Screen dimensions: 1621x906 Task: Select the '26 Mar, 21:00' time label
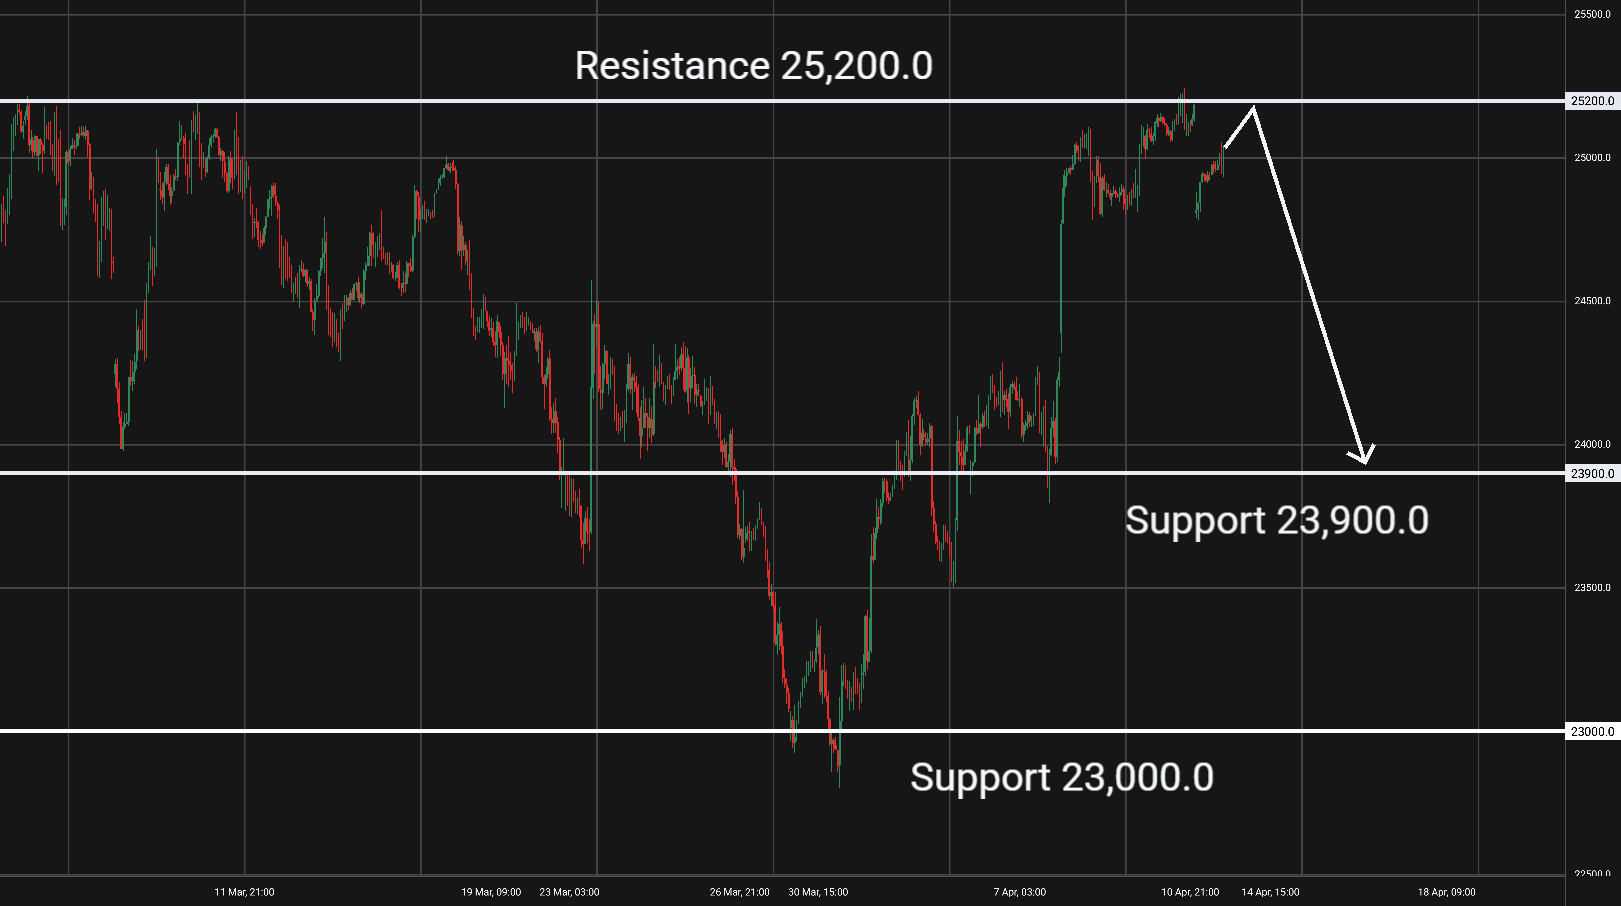740,892
